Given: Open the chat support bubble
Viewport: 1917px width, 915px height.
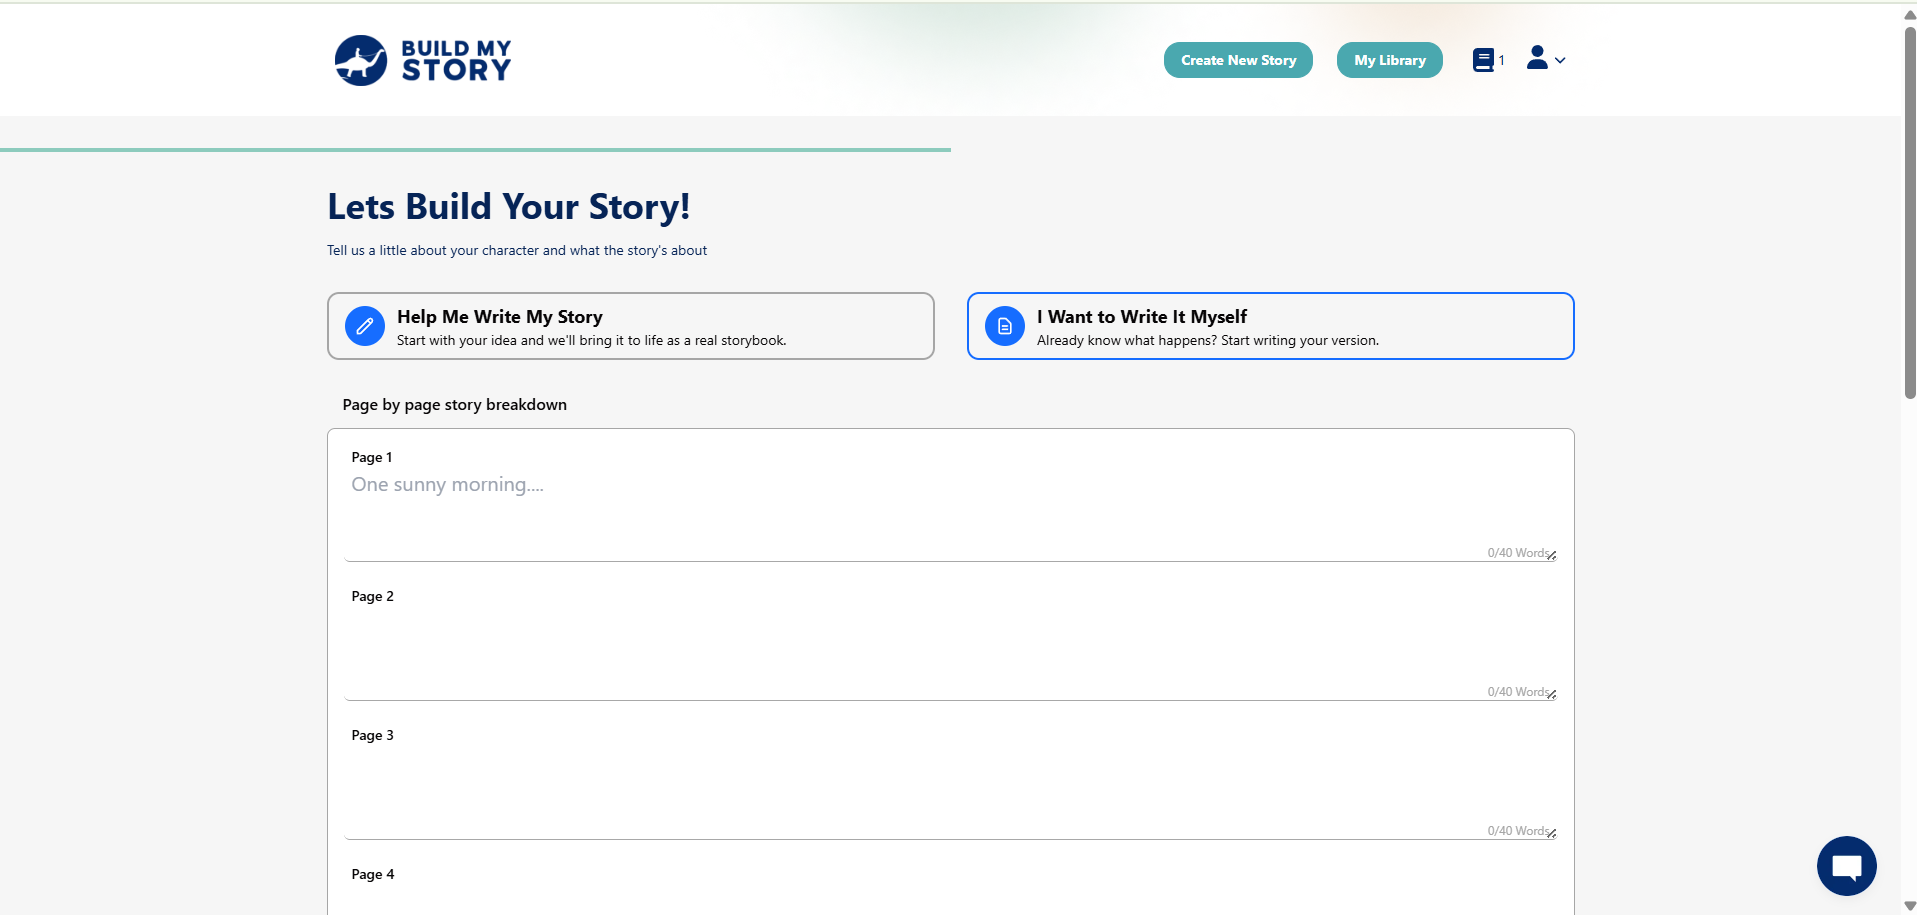Looking at the screenshot, I should tap(1846, 866).
